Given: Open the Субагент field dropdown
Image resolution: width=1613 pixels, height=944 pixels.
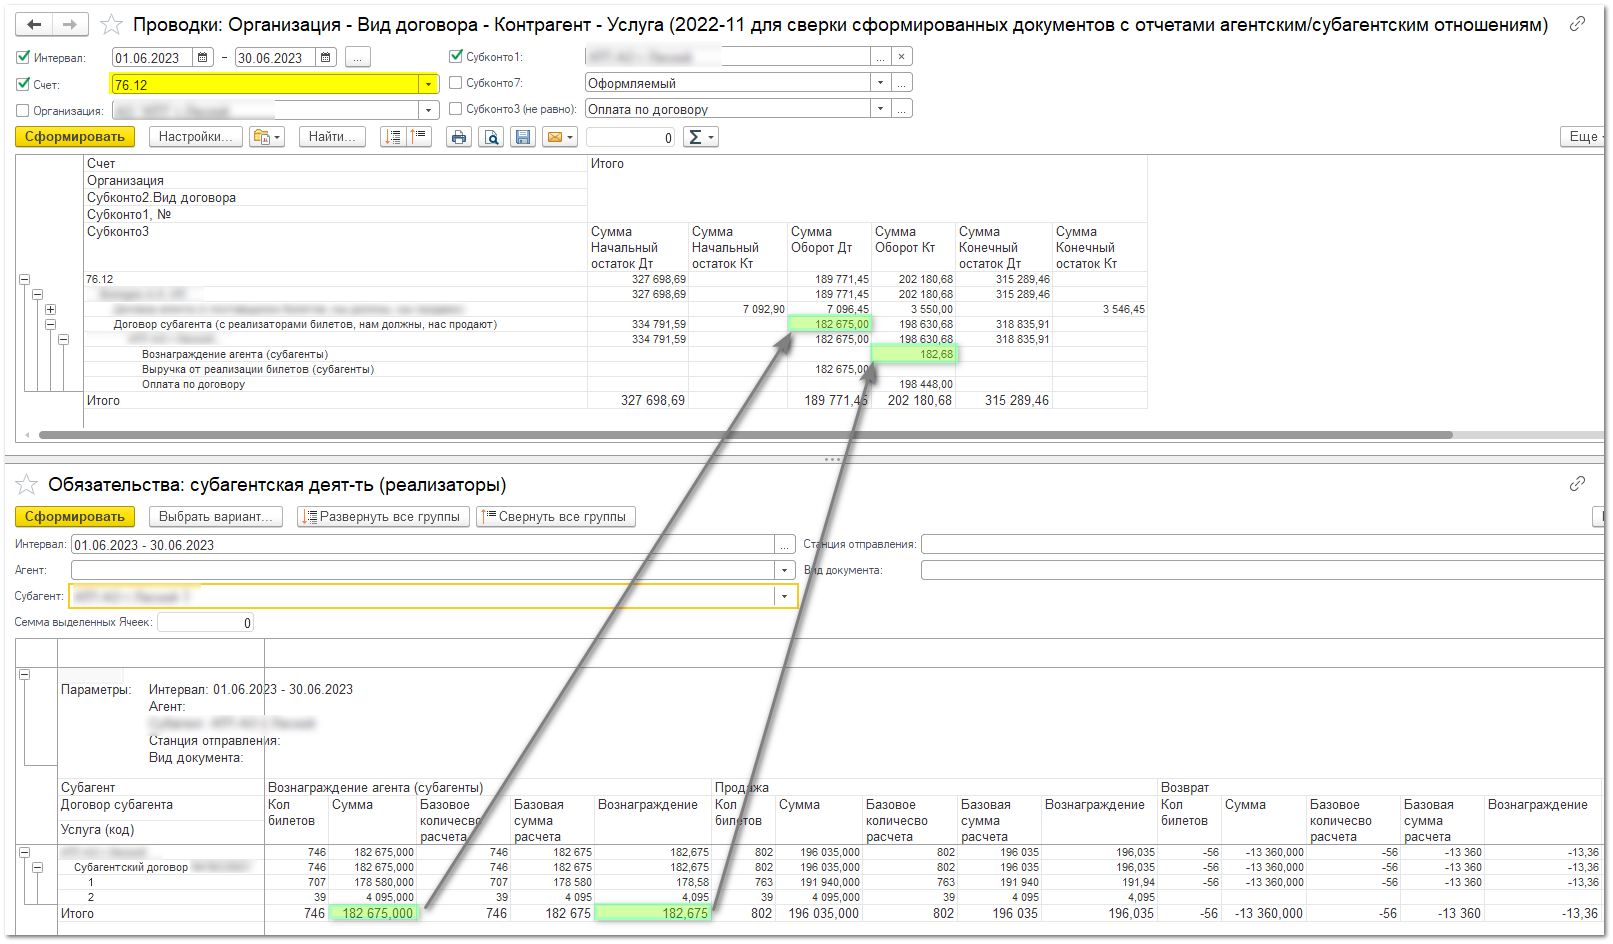Looking at the screenshot, I should [784, 597].
